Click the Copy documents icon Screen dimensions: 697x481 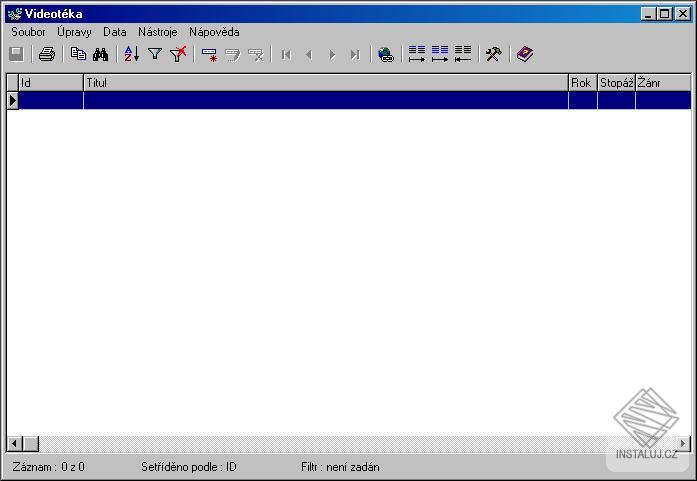click(x=78, y=54)
